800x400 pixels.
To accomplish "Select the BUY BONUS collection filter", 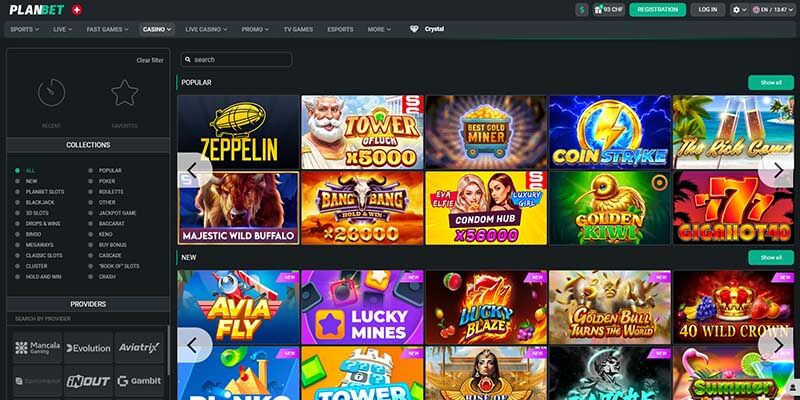I will [108, 245].
